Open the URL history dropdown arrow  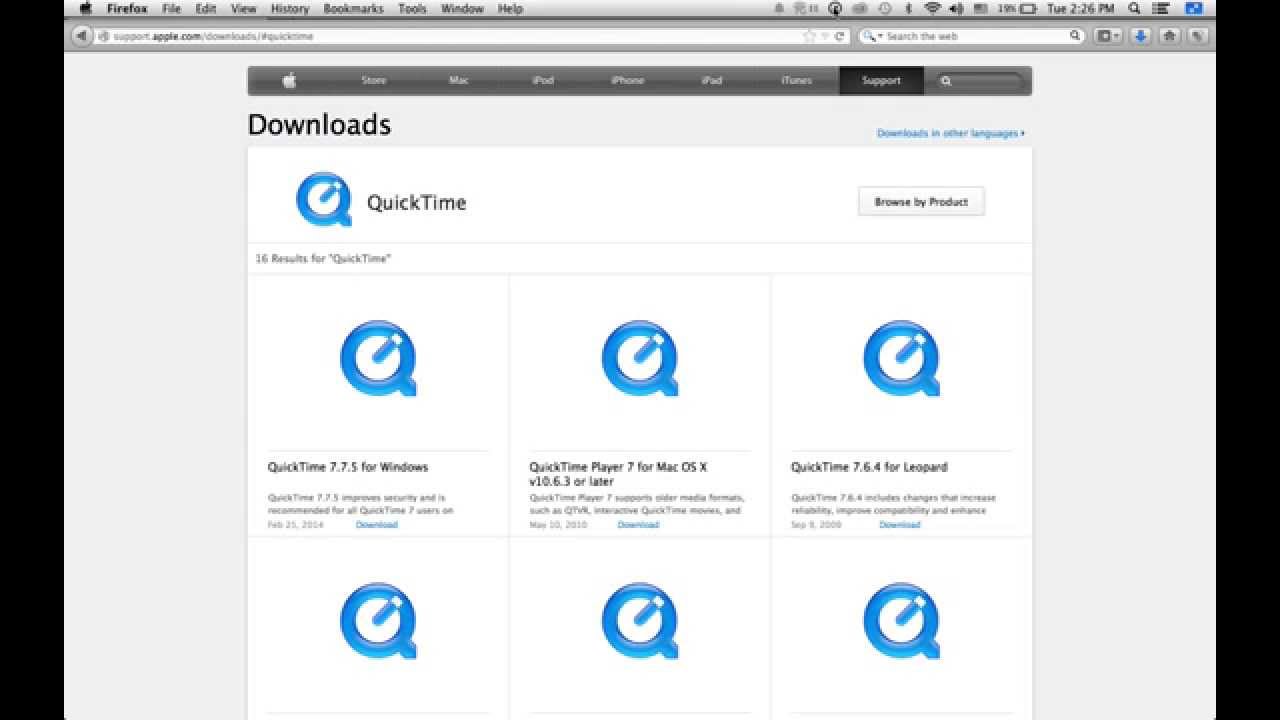[825, 36]
